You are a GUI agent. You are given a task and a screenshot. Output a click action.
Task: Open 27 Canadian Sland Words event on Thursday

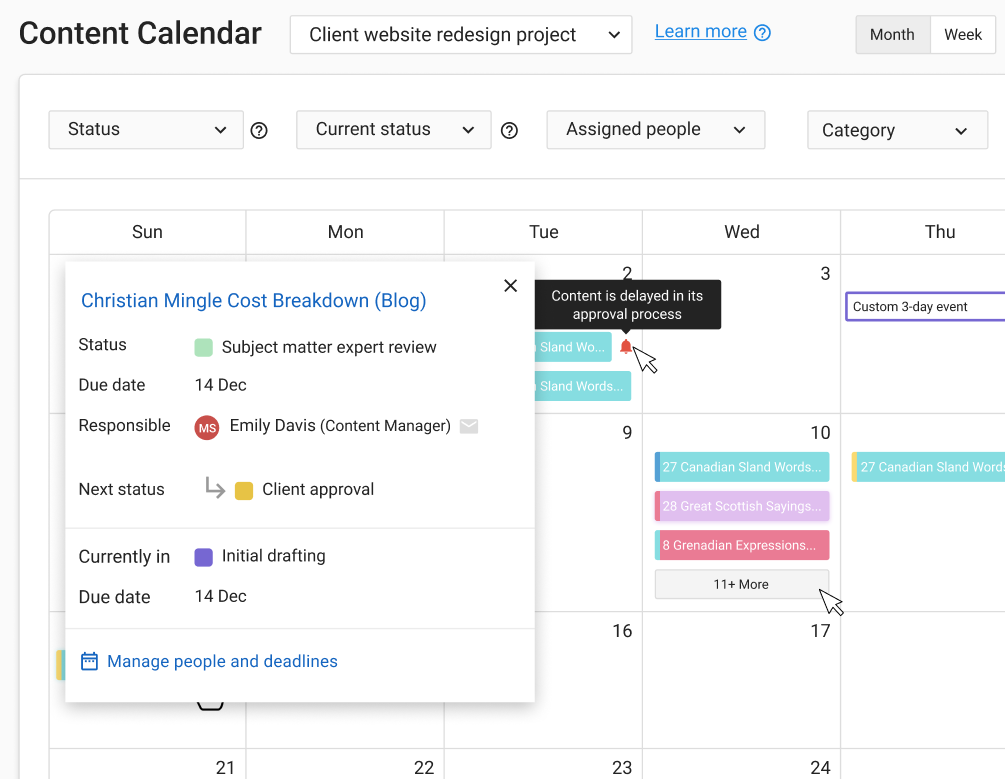pos(928,467)
